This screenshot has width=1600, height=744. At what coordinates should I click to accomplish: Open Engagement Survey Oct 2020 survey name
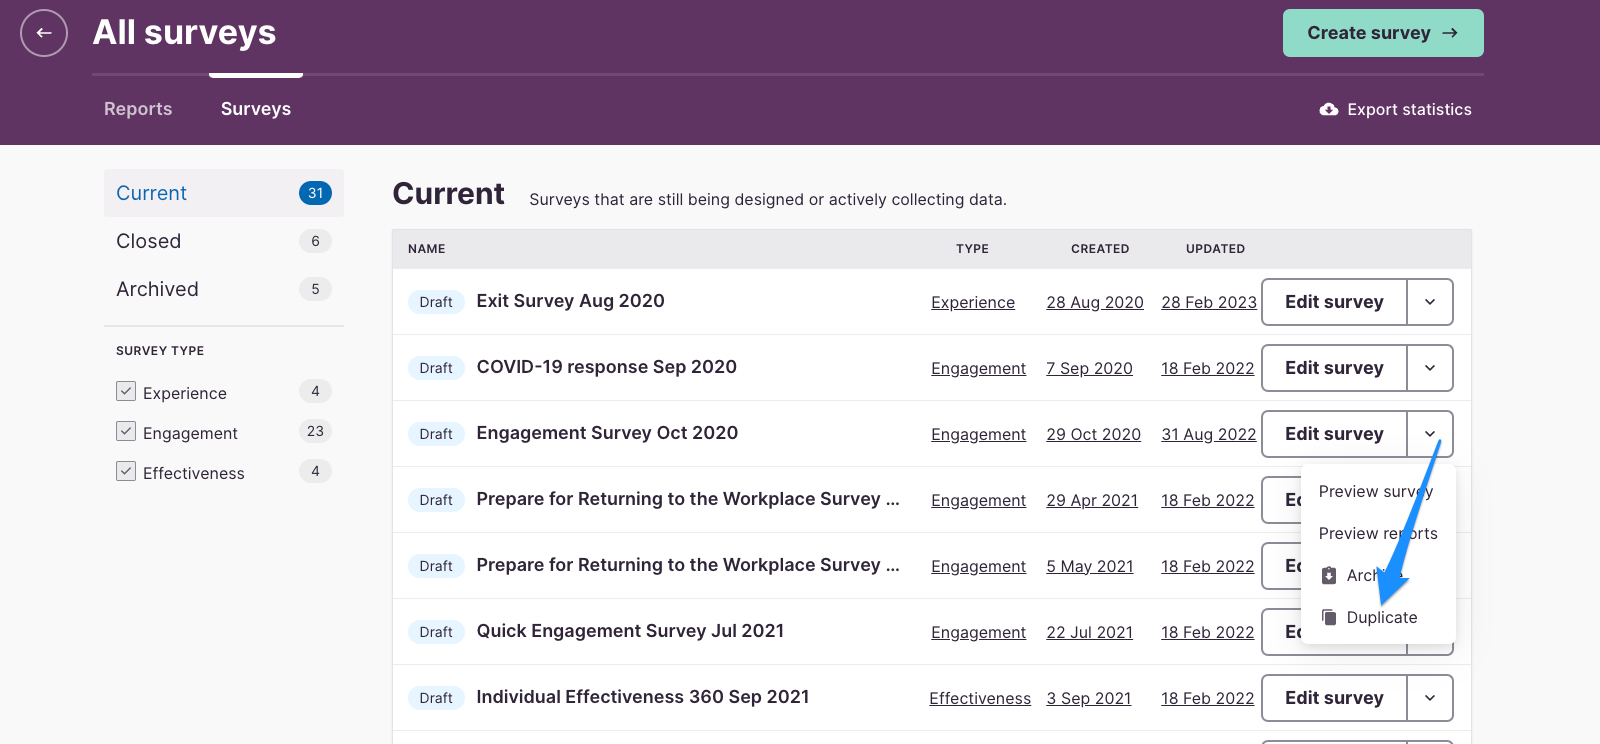pos(607,433)
